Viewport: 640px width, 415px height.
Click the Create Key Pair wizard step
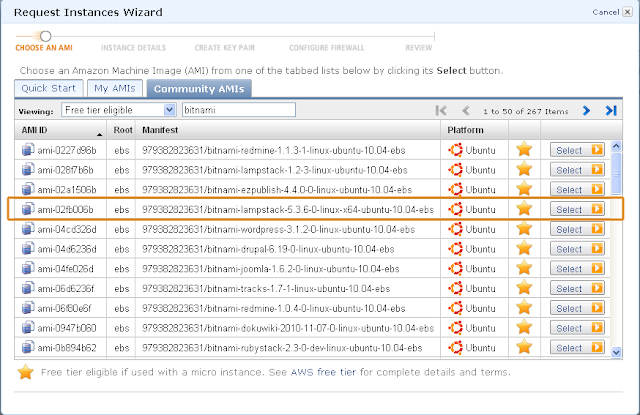click(x=224, y=48)
